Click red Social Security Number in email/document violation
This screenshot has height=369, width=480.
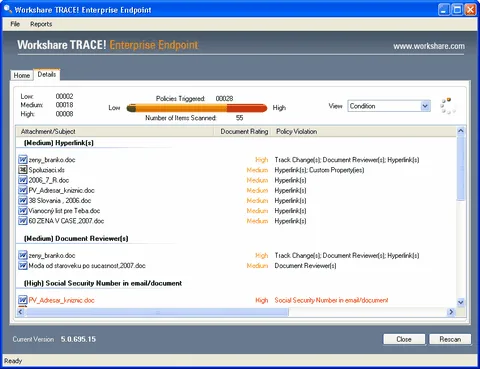point(331,300)
